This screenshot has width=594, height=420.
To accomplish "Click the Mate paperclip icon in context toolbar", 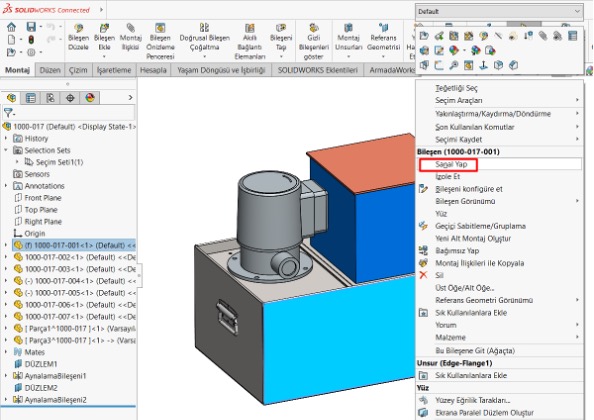I will (x=543, y=36).
